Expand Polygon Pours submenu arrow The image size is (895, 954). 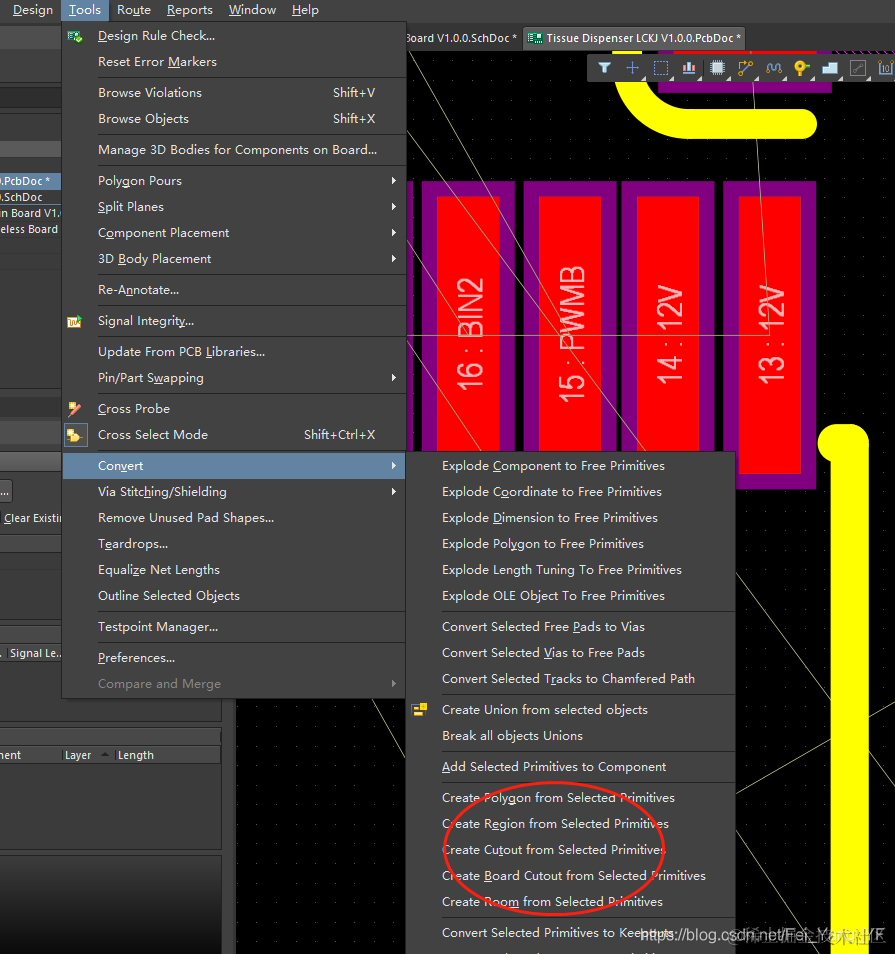[394, 181]
